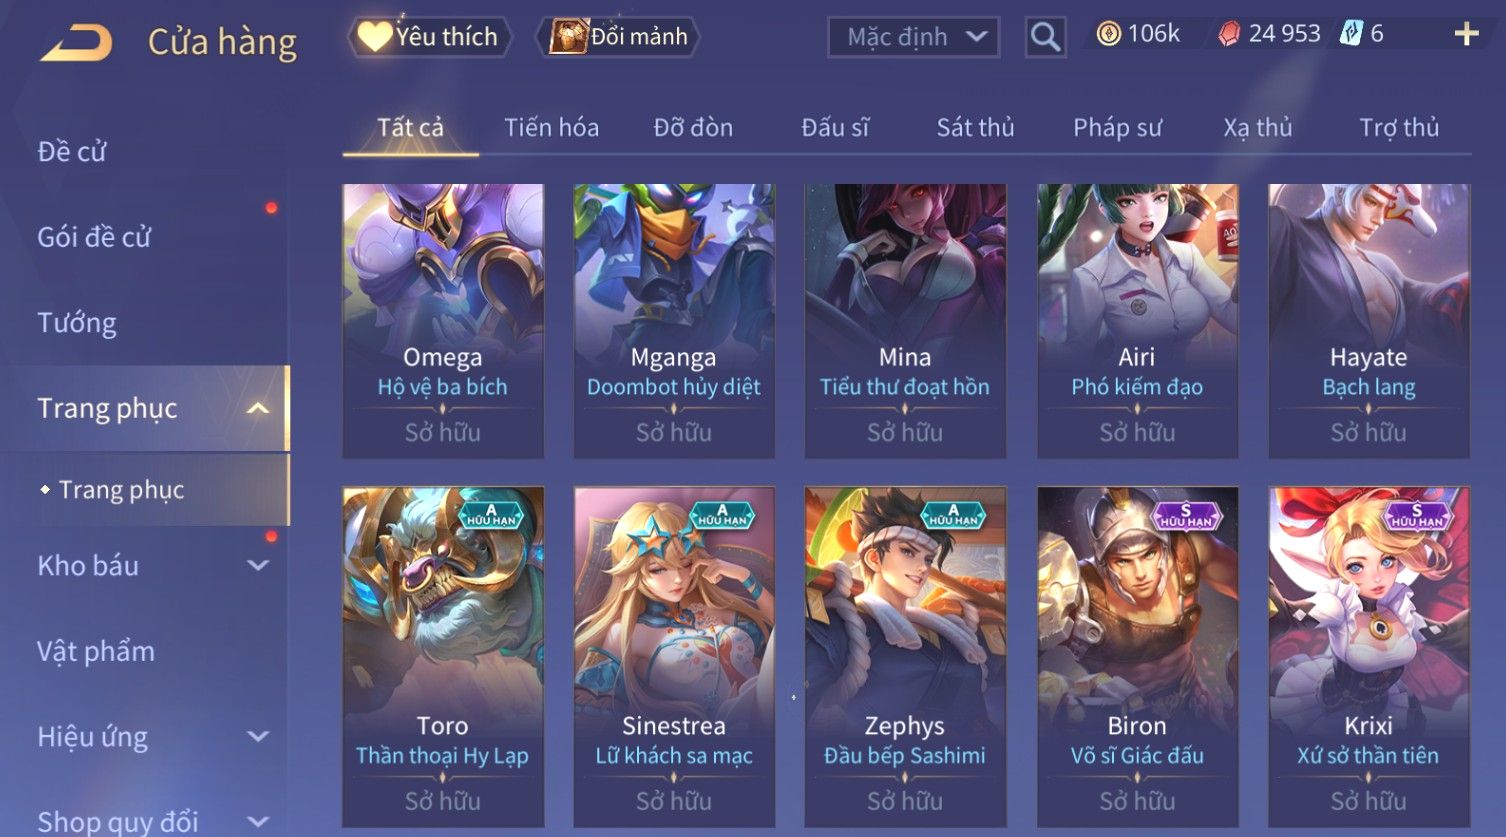The height and width of the screenshot is (837, 1506).
Task: Click the blue voucher currency icon
Action: click(1351, 34)
